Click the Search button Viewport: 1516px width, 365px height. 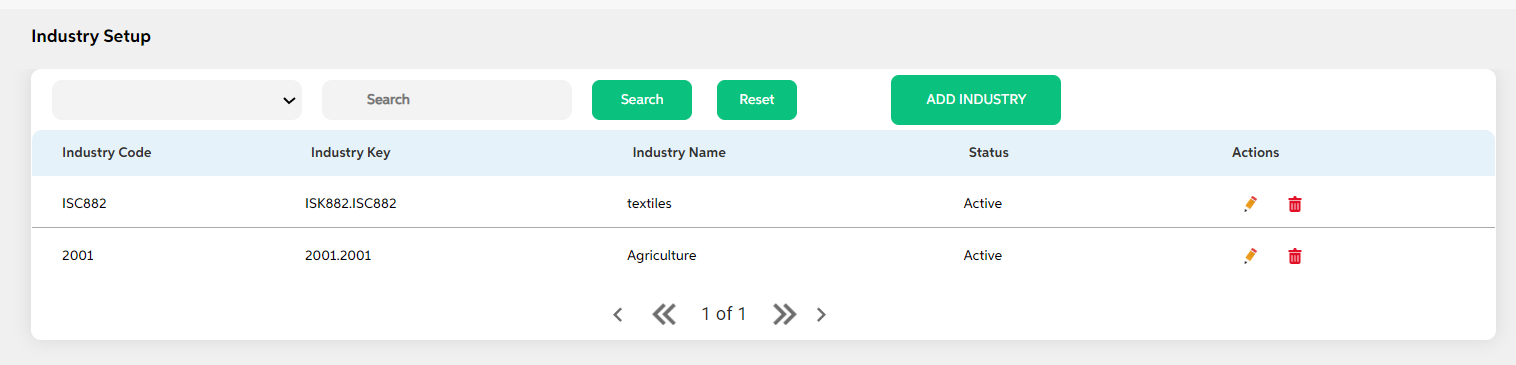pos(642,100)
